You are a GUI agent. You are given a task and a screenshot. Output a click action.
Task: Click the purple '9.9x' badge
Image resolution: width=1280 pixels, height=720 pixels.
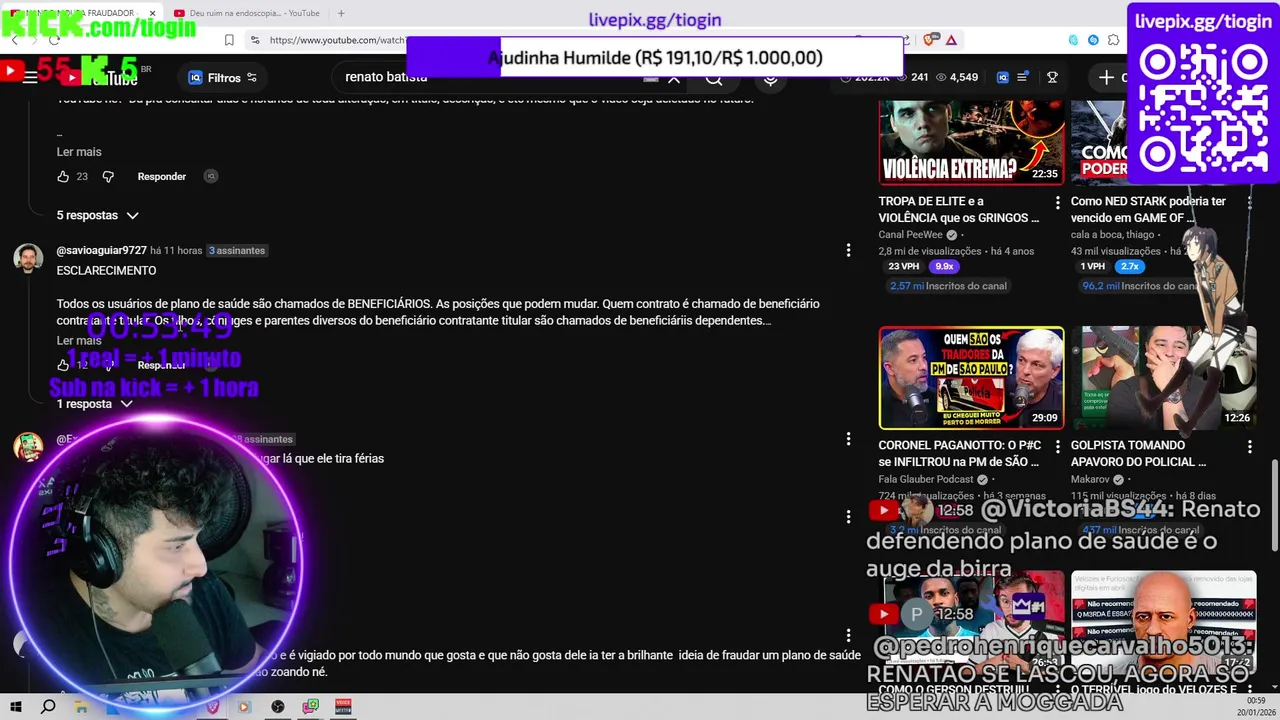(944, 266)
